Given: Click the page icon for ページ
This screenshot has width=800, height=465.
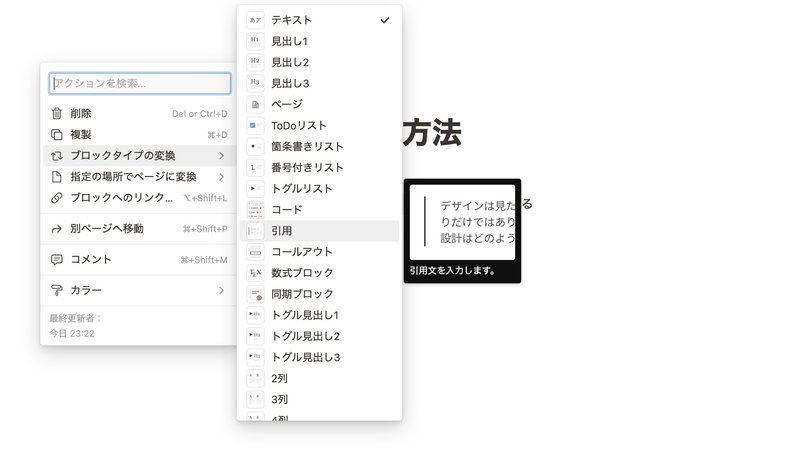Looking at the screenshot, I should coord(256,104).
